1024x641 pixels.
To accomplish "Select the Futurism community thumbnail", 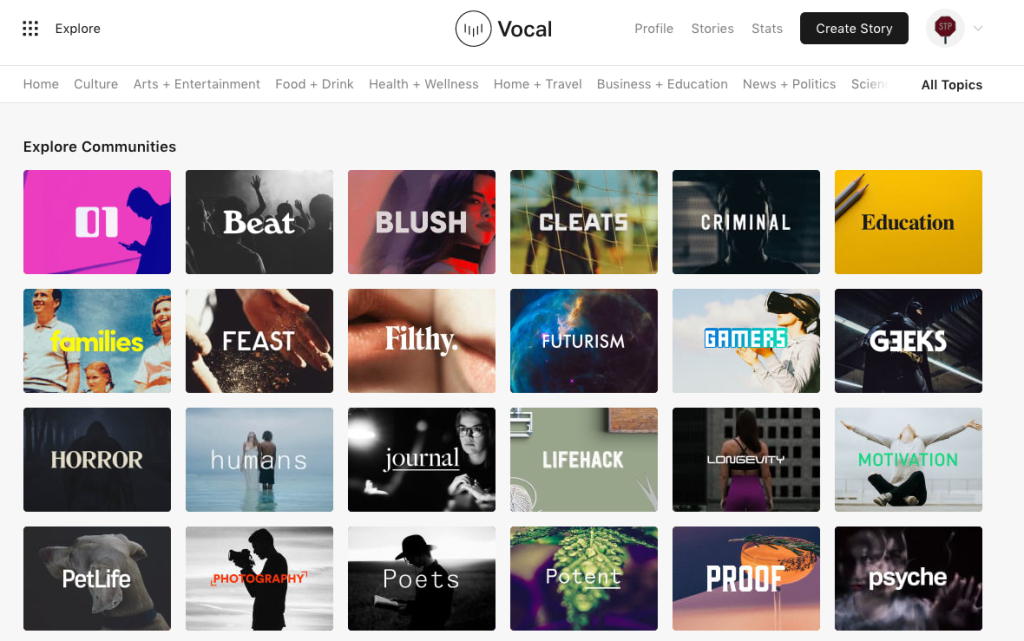I will [584, 341].
